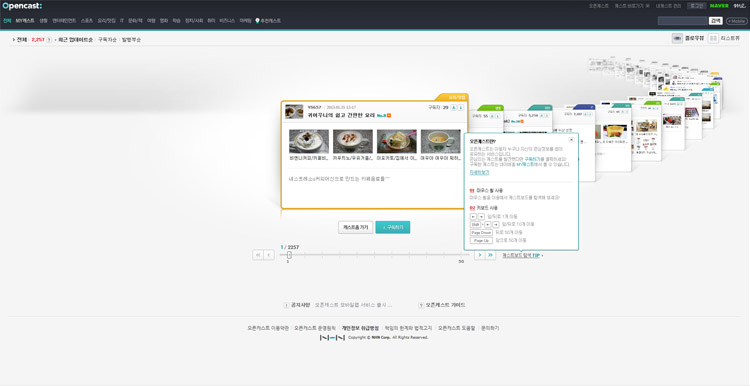The height and width of the screenshot is (386, 750).
Task: Open the cappuccino latte art thumbnail
Action: pos(353,142)
